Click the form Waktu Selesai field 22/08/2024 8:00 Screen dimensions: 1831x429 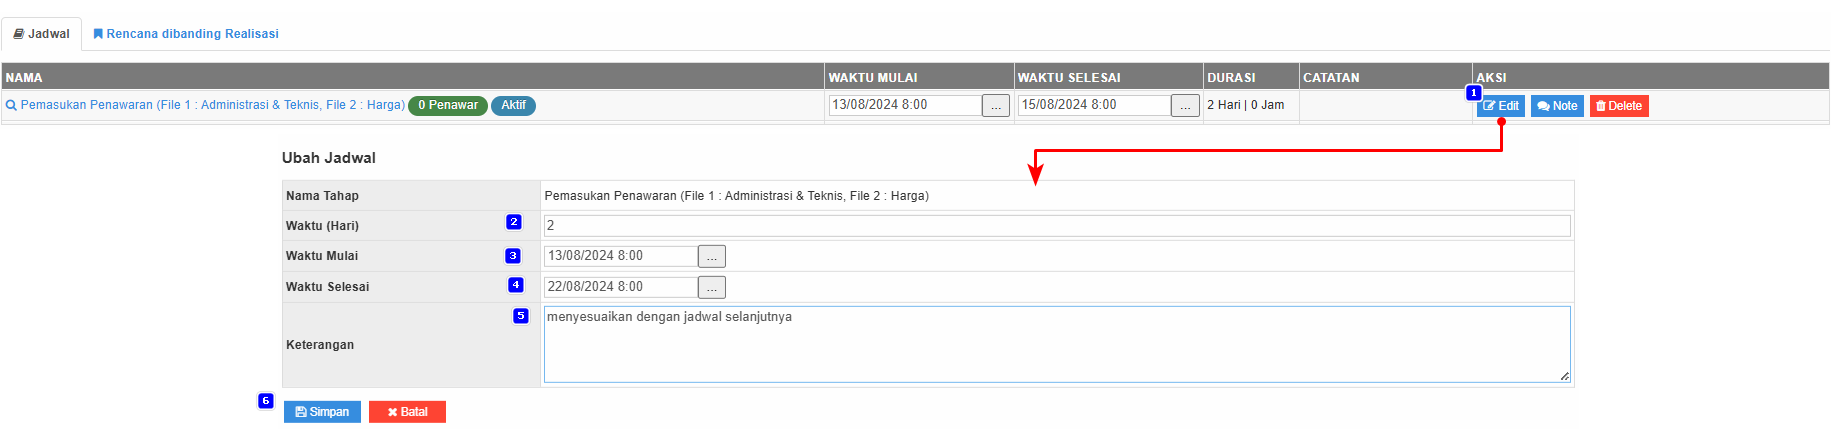click(x=620, y=287)
